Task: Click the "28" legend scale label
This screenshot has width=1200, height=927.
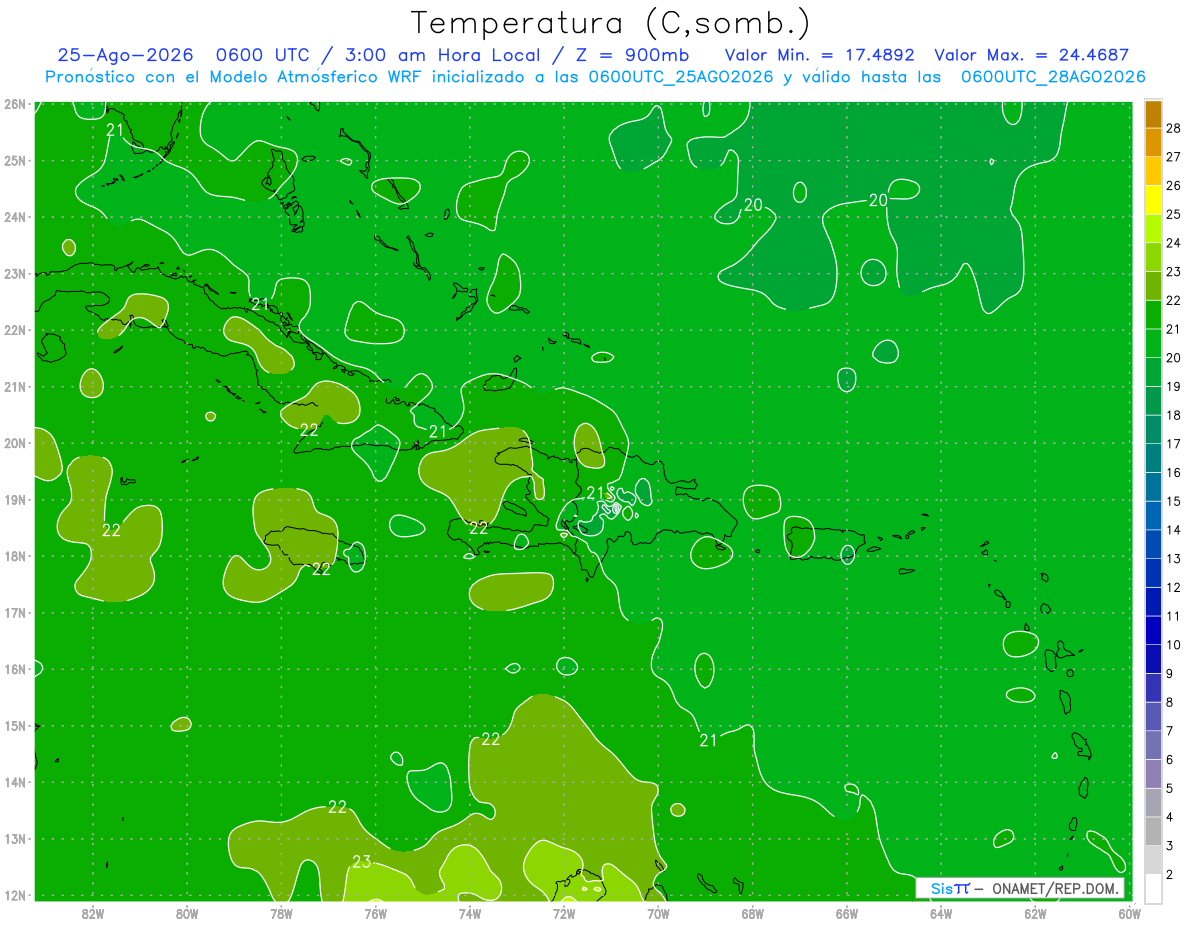Action: pyautogui.click(x=1173, y=128)
